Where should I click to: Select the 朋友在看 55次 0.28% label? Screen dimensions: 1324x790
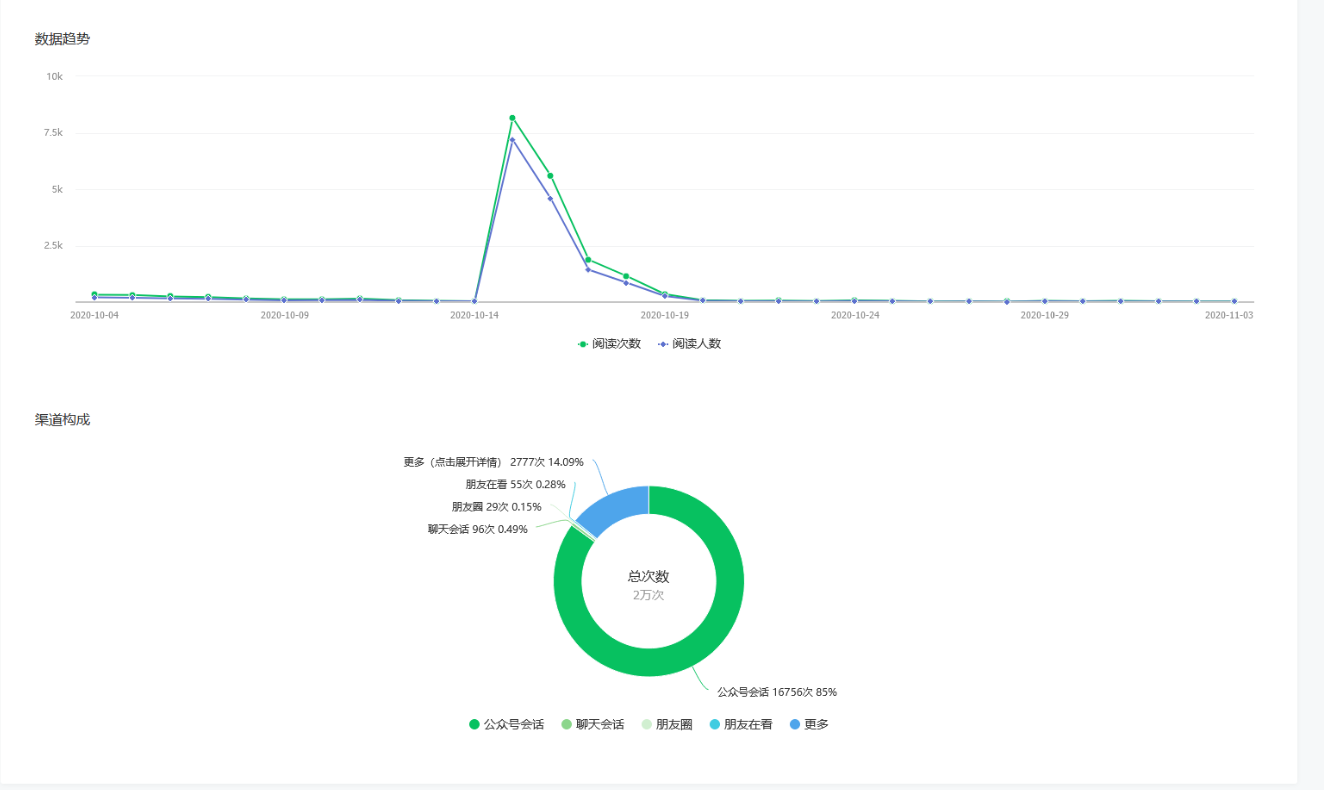point(515,484)
